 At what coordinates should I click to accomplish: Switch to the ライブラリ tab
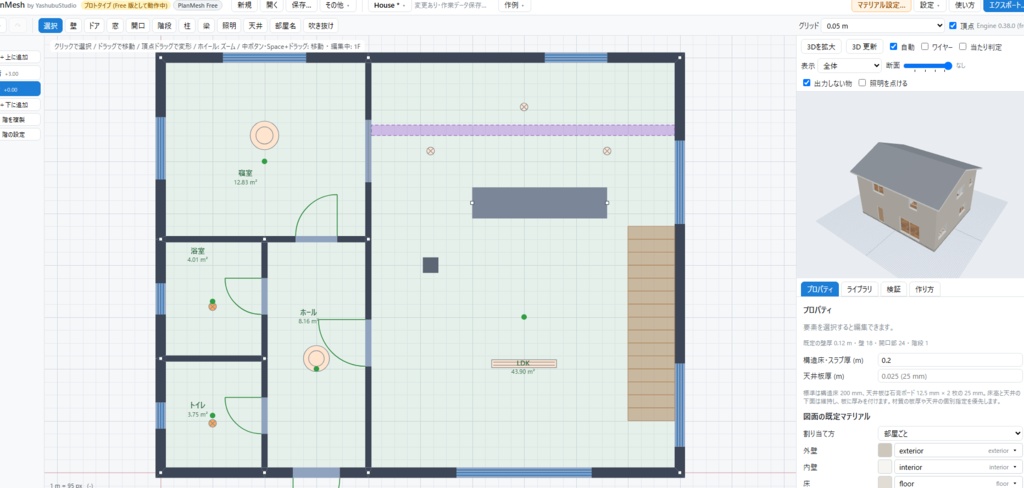pyautogui.click(x=859, y=289)
